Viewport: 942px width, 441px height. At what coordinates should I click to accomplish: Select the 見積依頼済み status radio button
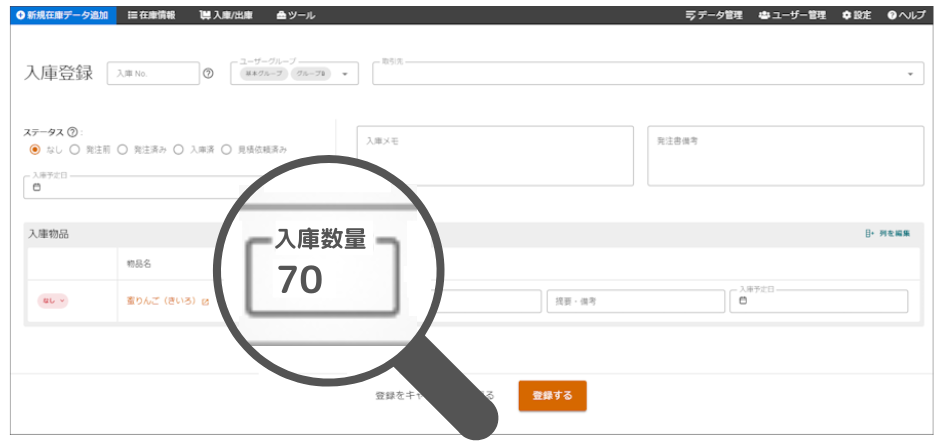click(226, 149)
